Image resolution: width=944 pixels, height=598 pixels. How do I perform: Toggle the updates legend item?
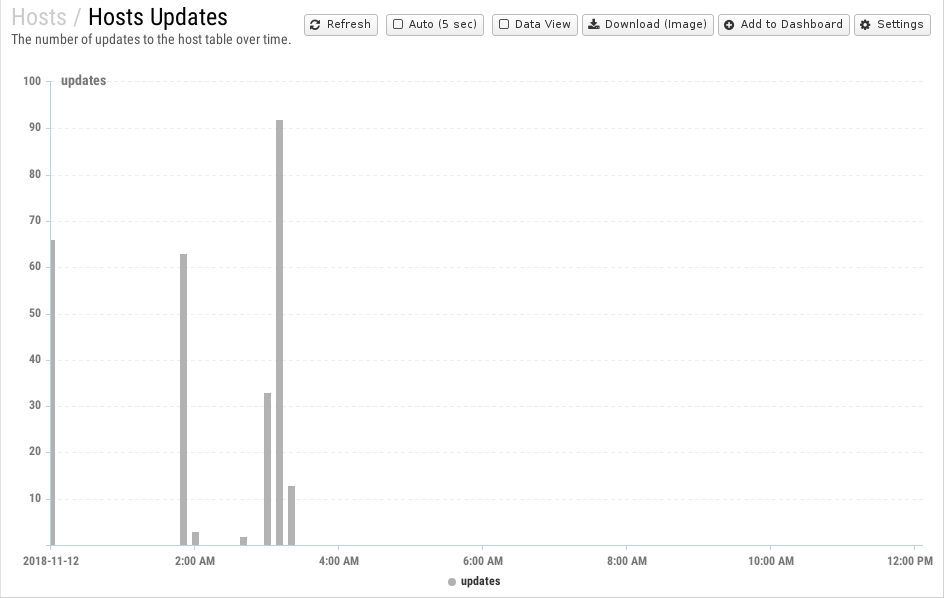(474, 581)
